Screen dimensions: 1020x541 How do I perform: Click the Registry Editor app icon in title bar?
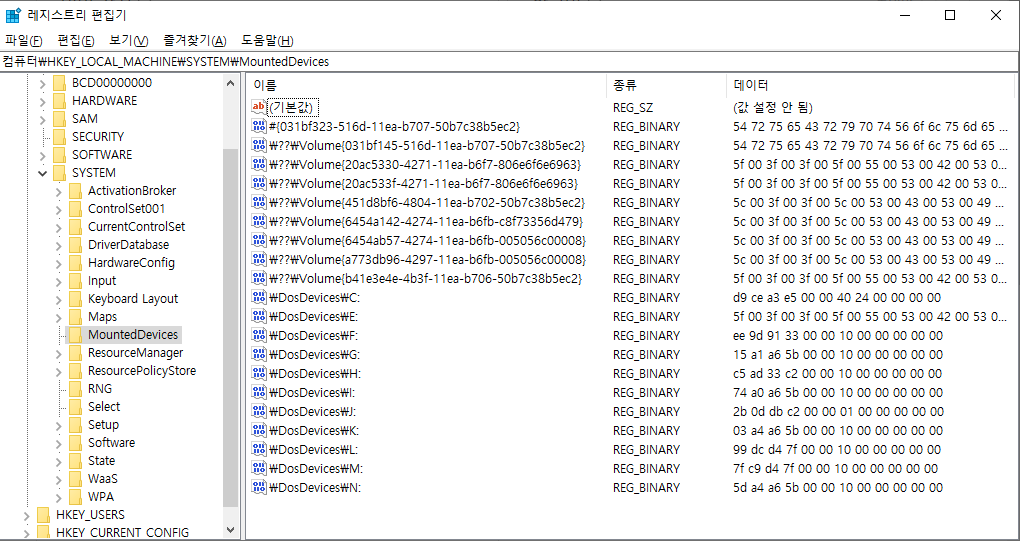pyautogui.click(x=12, y=16)
